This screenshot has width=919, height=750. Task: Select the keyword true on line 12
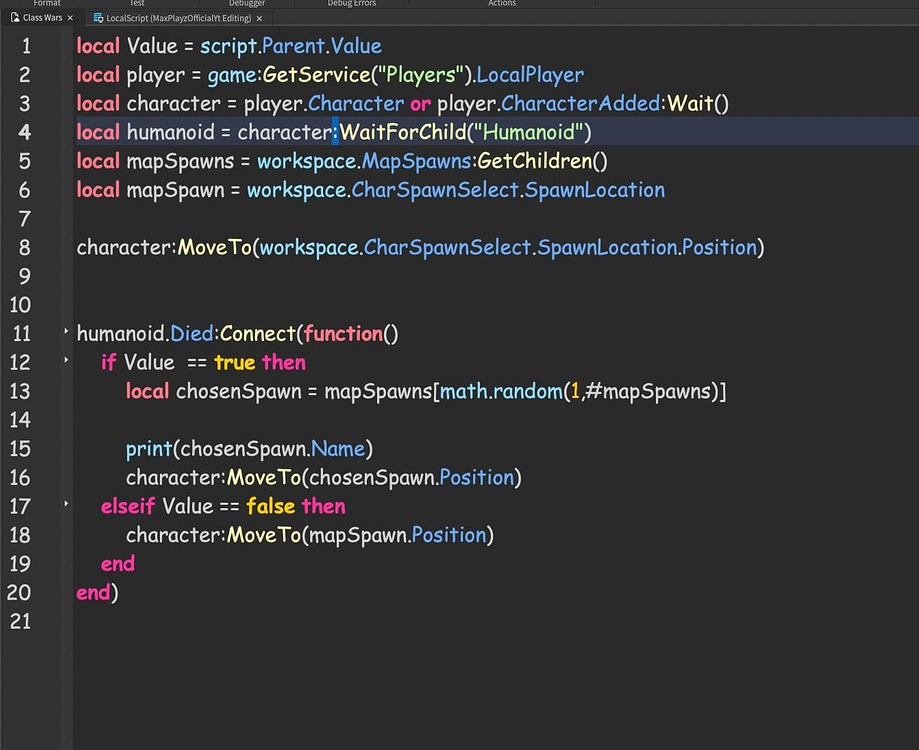233,362
